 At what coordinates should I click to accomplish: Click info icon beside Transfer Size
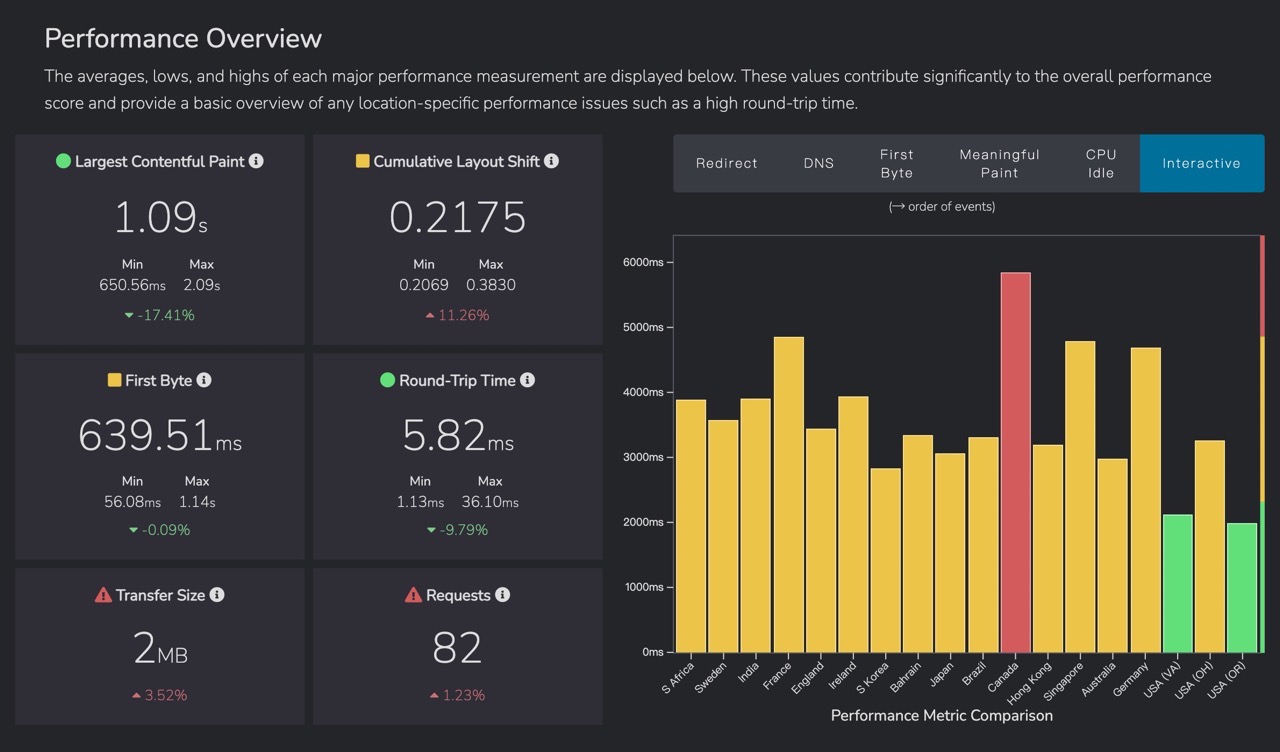(217, 595)
